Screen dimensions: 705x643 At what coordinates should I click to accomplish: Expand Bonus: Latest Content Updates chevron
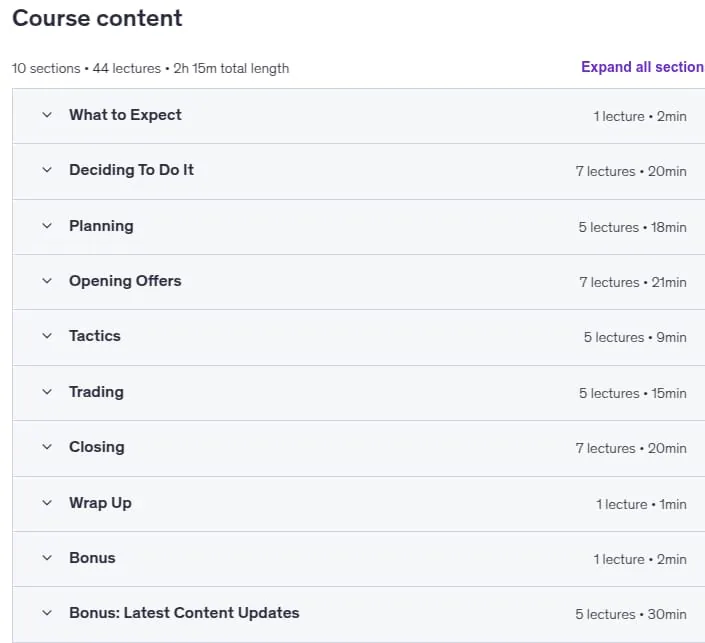[x=47, y=612]
